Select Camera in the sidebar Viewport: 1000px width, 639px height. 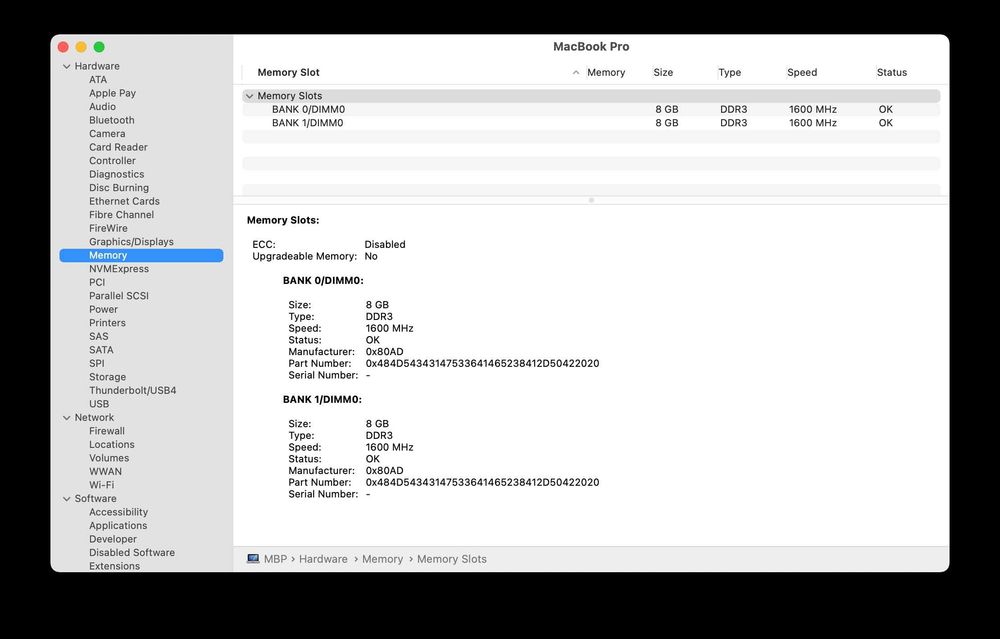pos(107,134)
